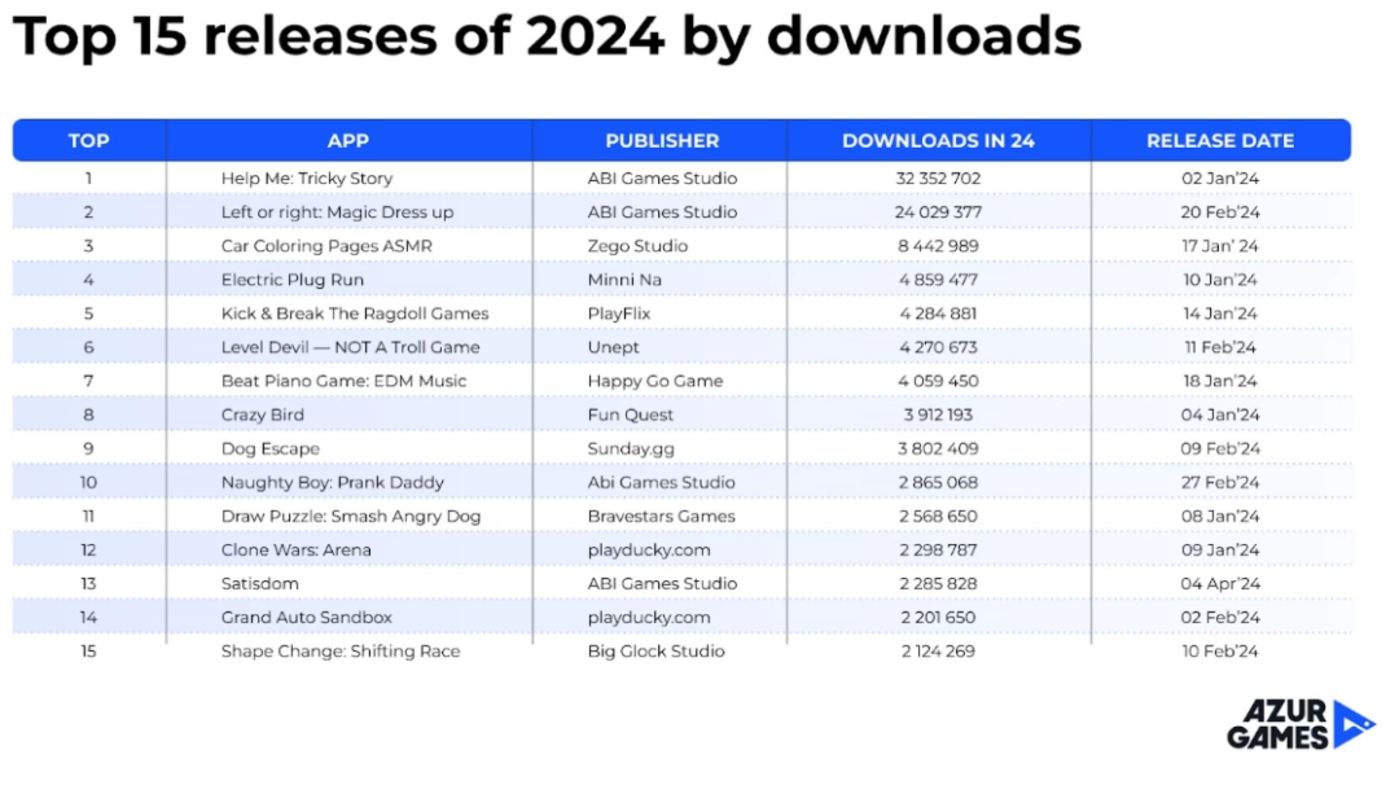
Task: Click Kick & Break The Ragdoll Games
Action: [355, 314]
